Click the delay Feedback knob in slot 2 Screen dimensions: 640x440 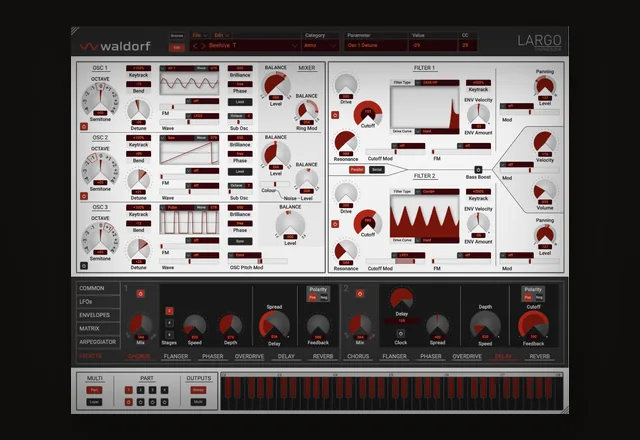pyautogui.click(x=533, y=326)
